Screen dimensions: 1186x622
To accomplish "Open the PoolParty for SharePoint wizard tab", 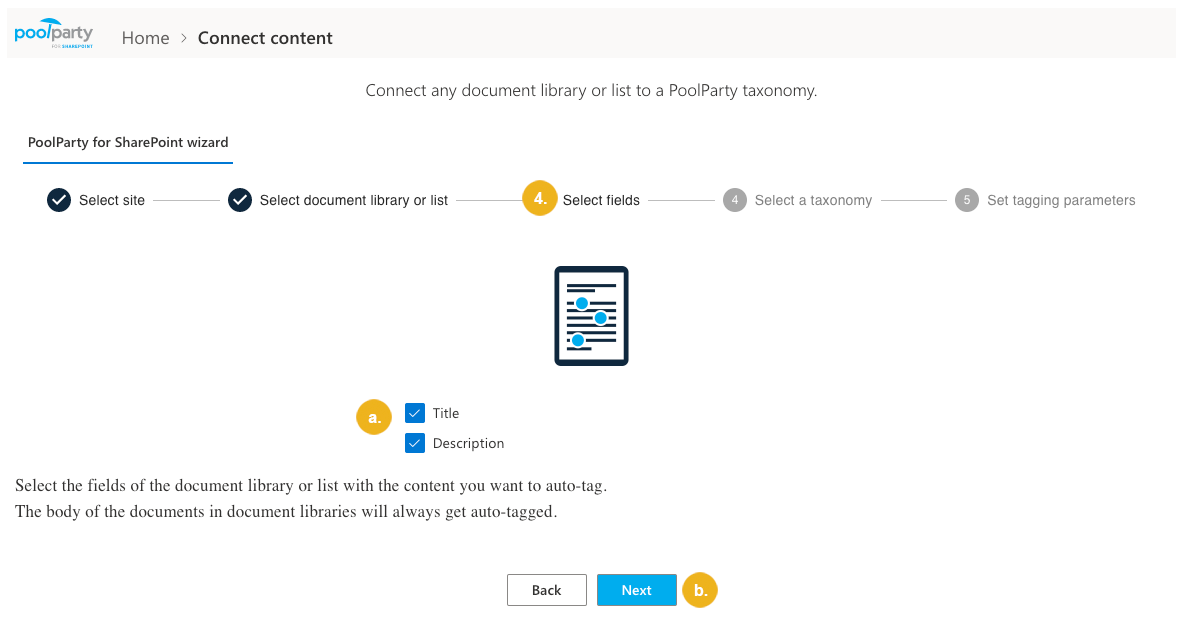I will [x=128, y=142].
